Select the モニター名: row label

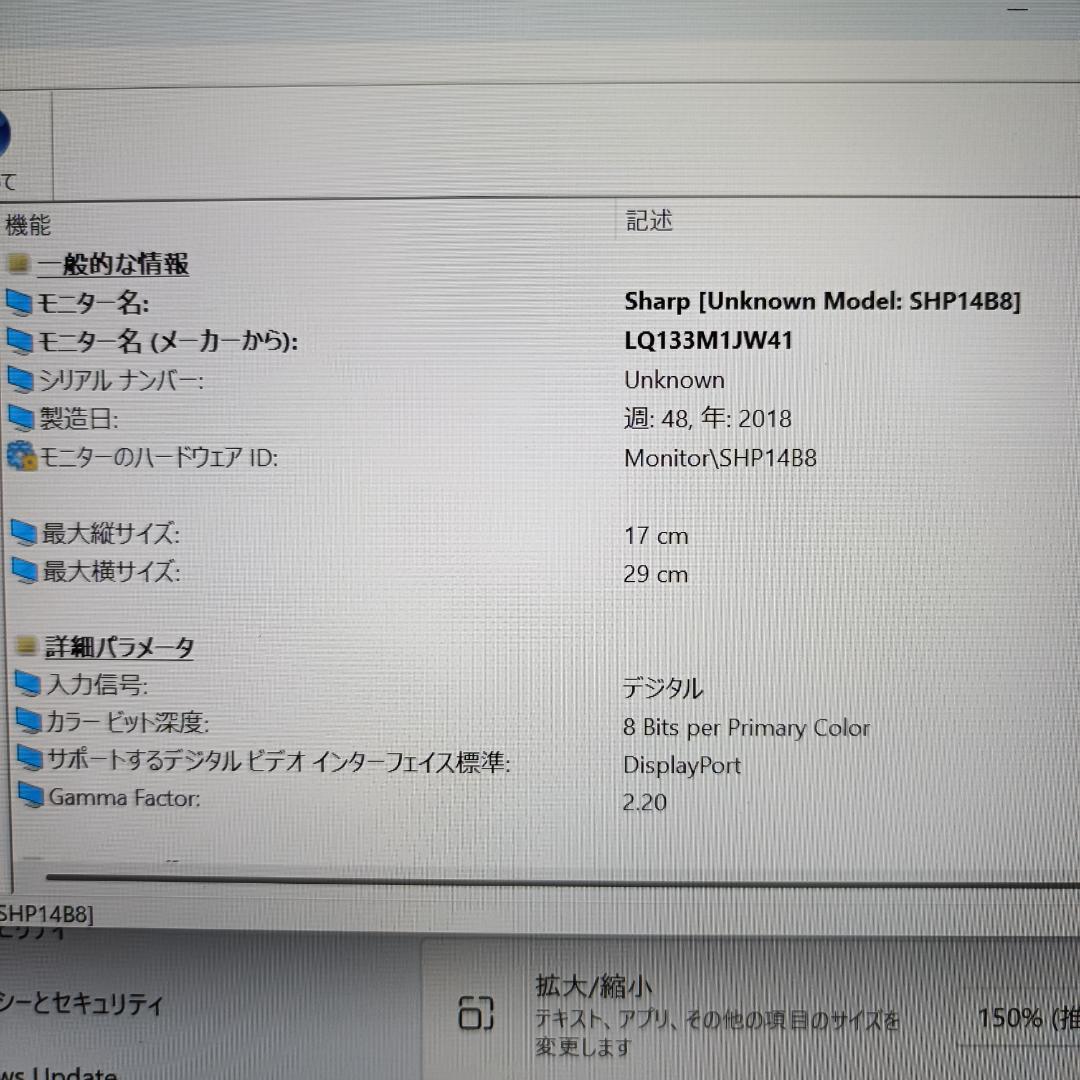tap(92, 303)
